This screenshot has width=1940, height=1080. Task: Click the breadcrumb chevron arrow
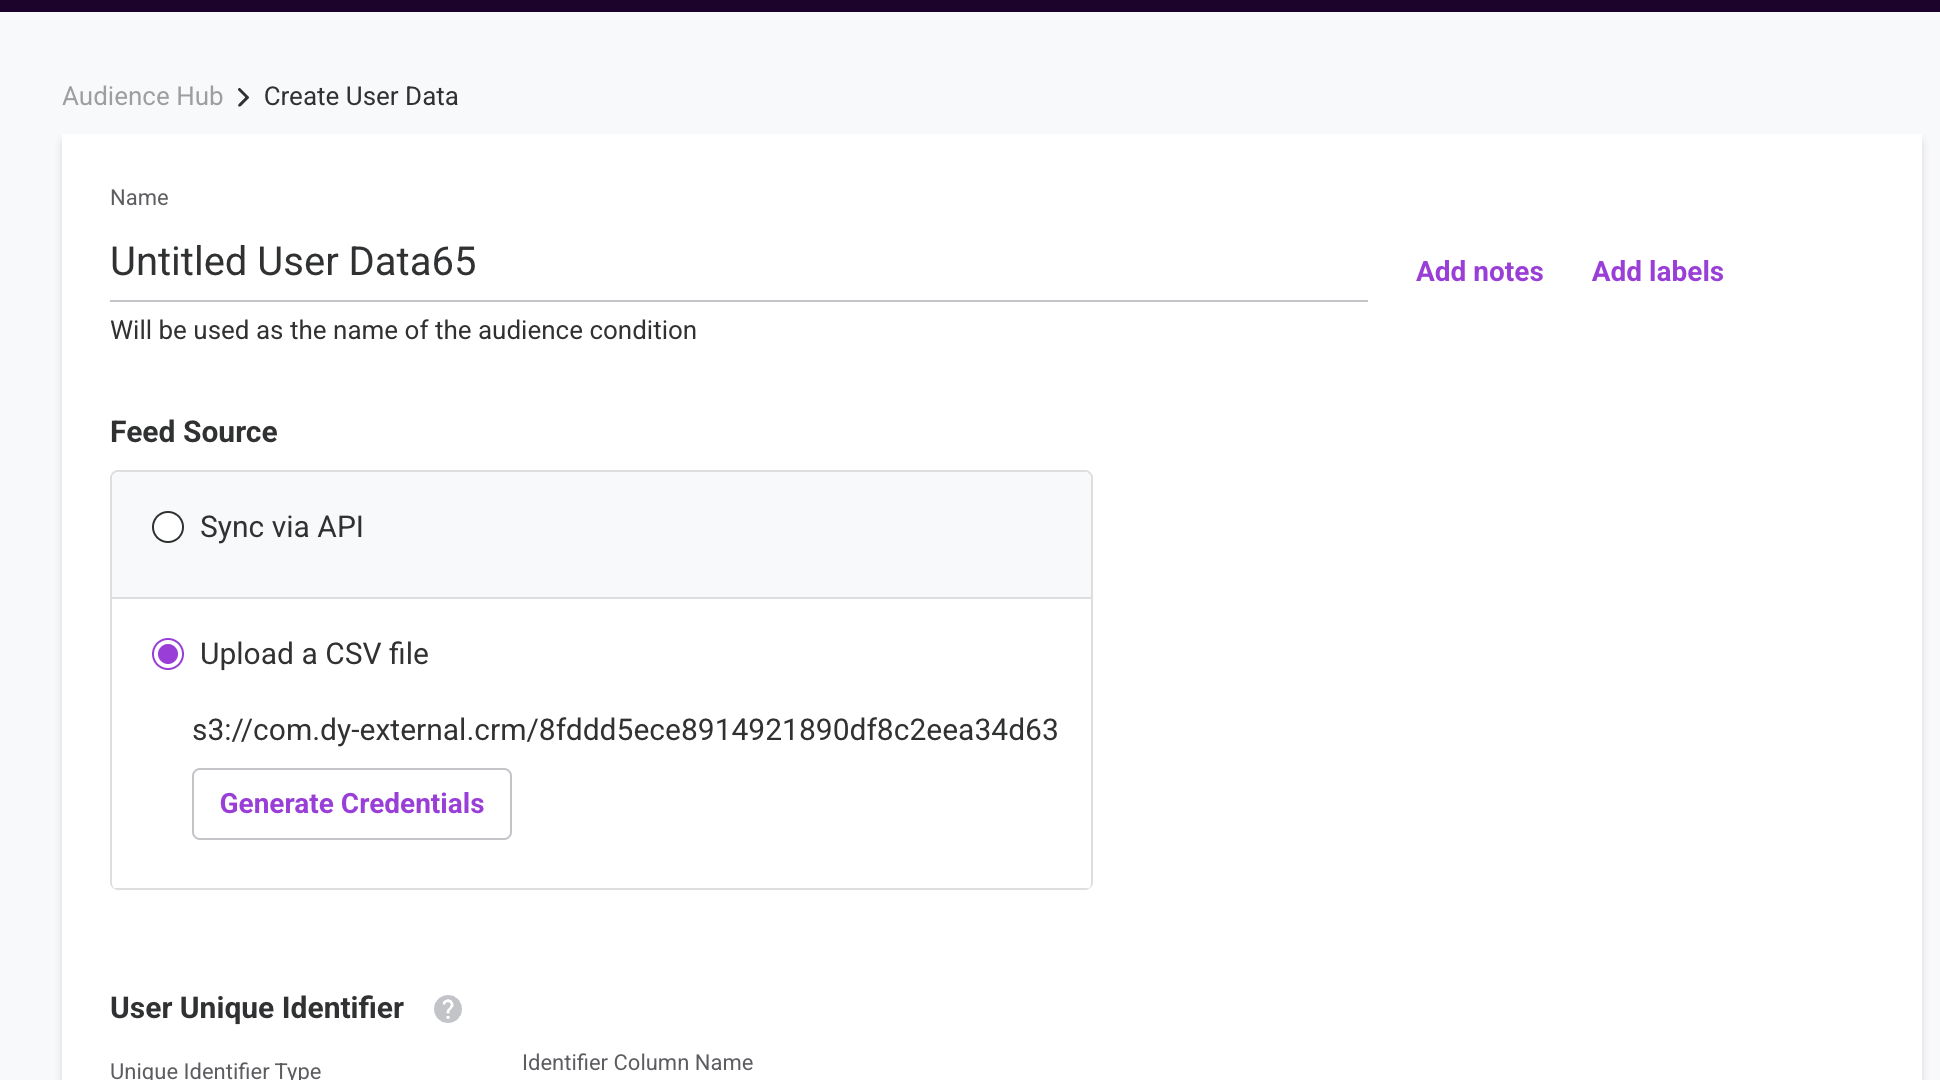(x=243, y=97)
